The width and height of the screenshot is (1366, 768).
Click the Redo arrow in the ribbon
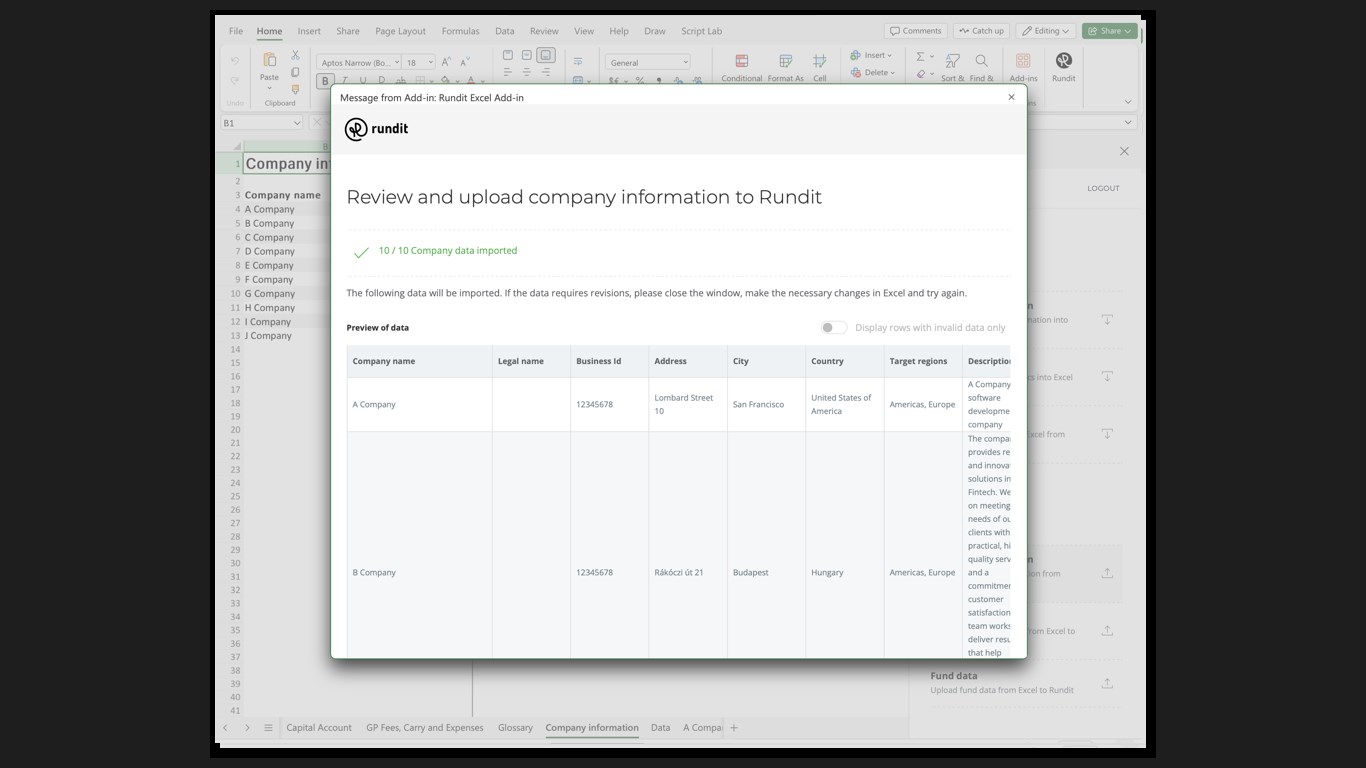pos(235,81)
